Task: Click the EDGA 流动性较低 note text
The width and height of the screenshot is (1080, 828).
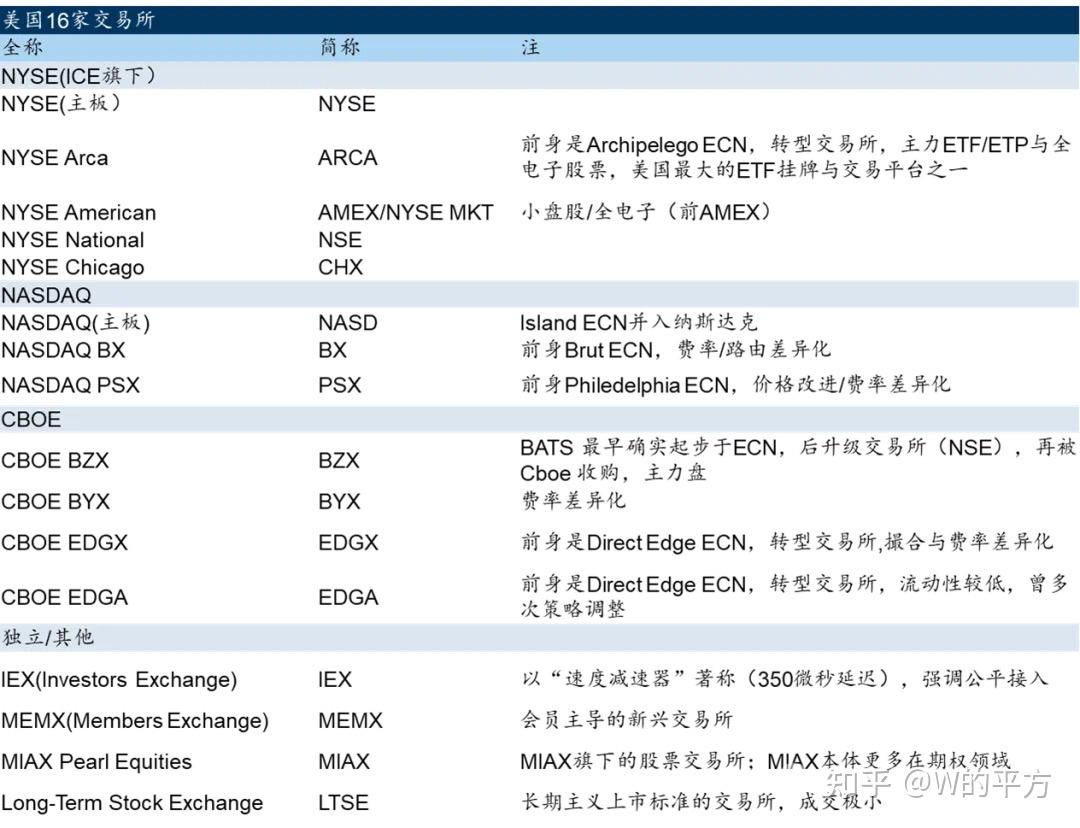Action: click(794, 597)
